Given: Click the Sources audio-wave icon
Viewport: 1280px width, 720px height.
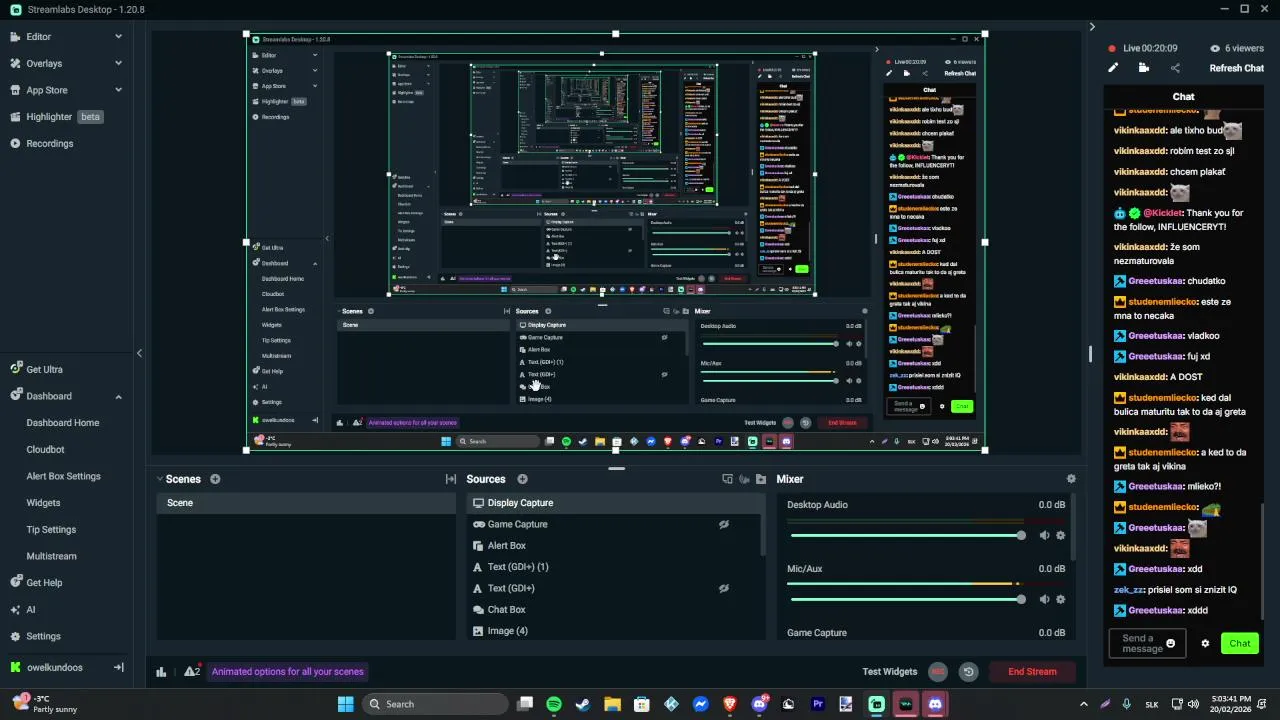Looking at the screenshot, I should [x=744, y=479].
